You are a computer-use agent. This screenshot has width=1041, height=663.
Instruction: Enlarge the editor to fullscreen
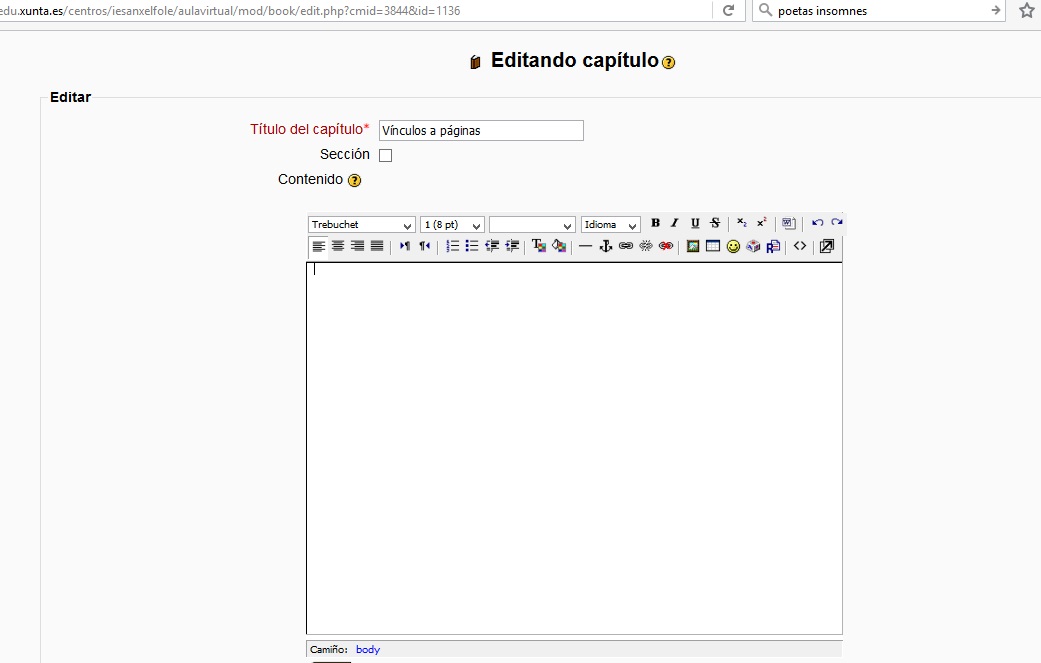click(827, 246)
